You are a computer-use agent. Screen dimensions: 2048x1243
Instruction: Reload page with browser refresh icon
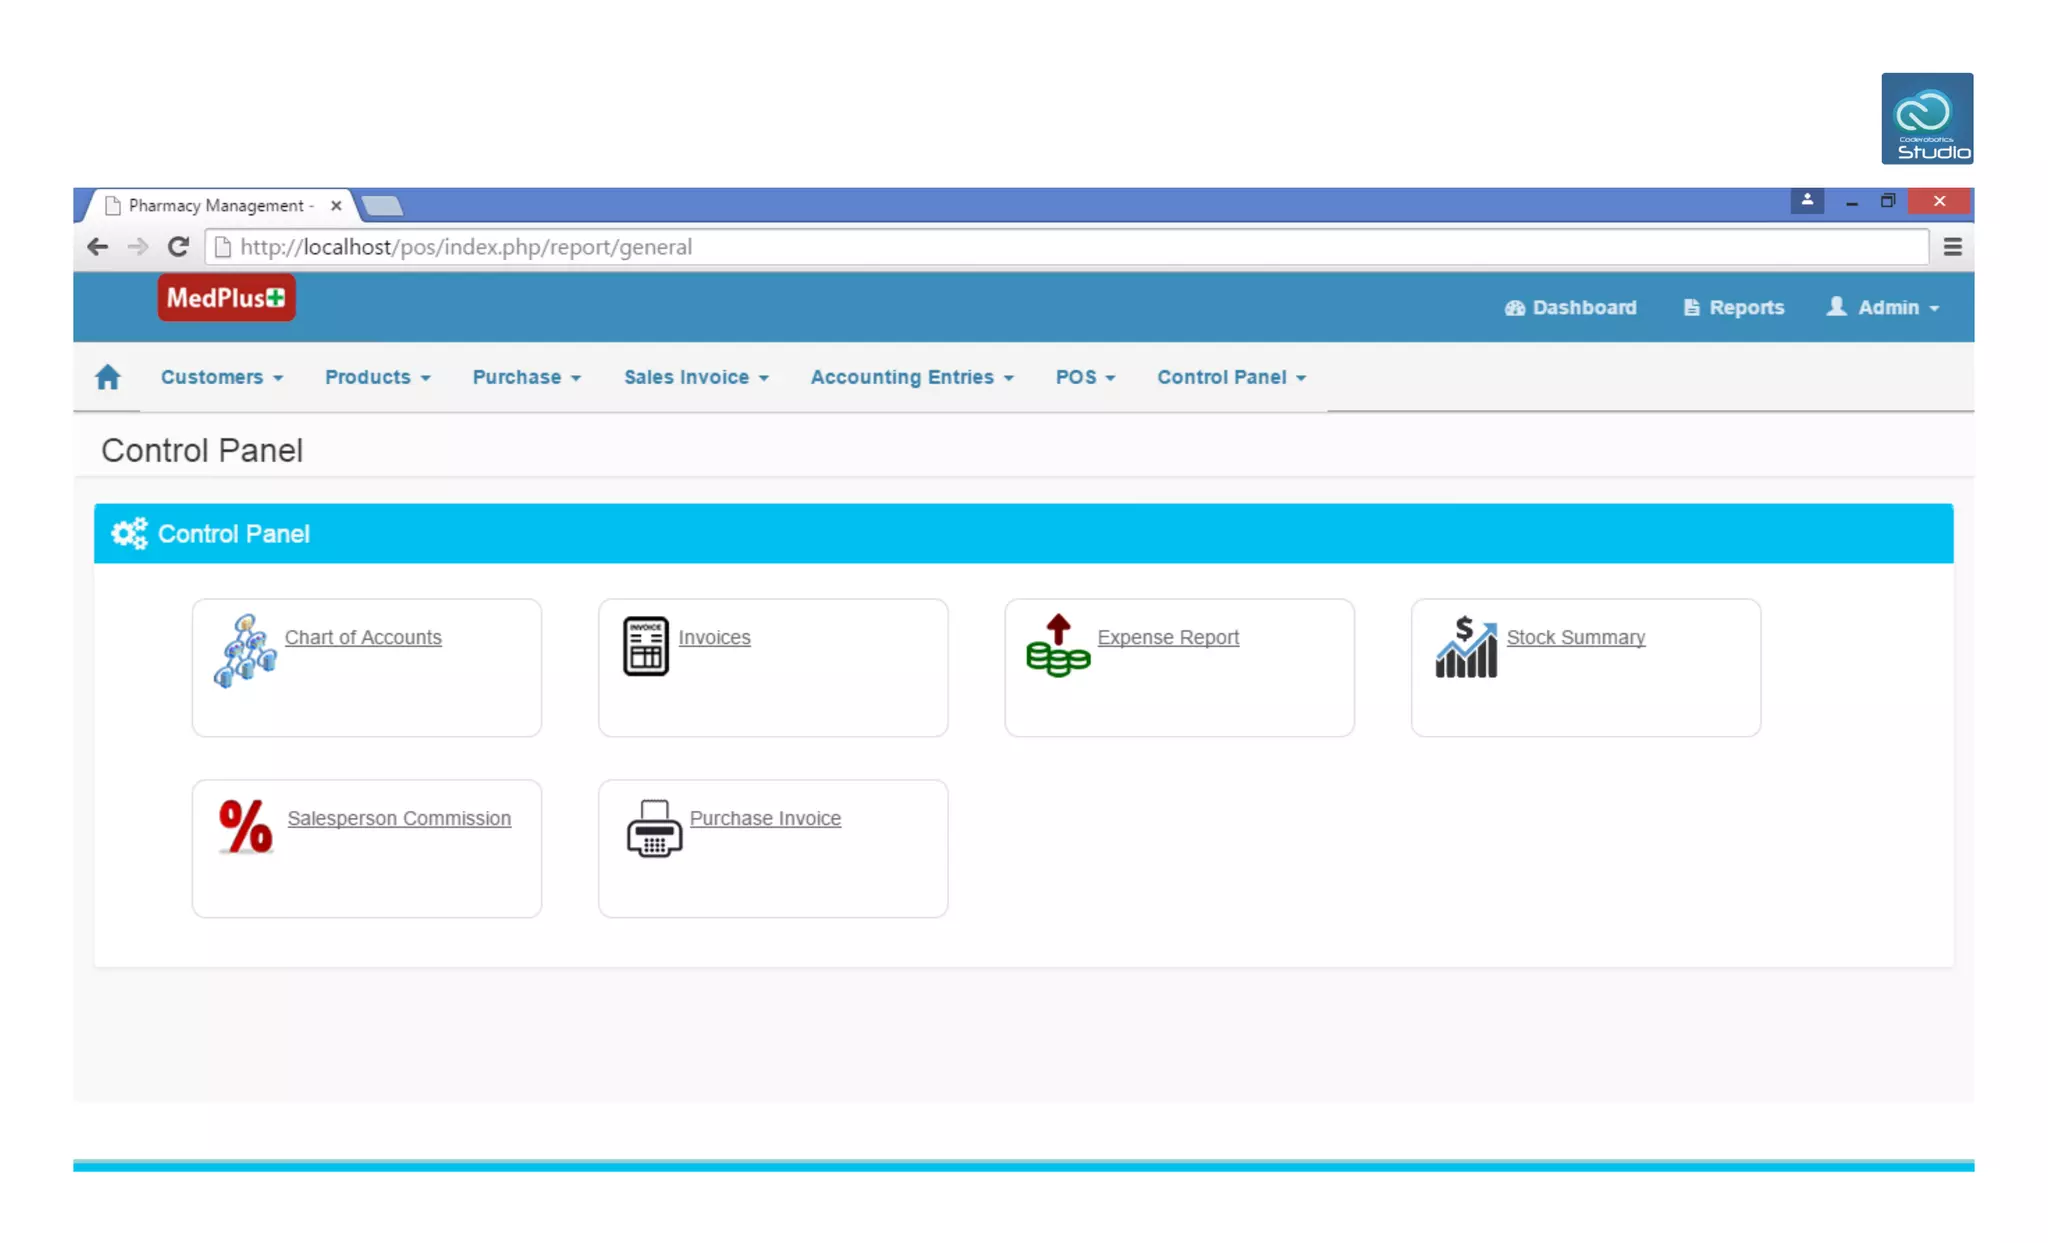(178, 247)
